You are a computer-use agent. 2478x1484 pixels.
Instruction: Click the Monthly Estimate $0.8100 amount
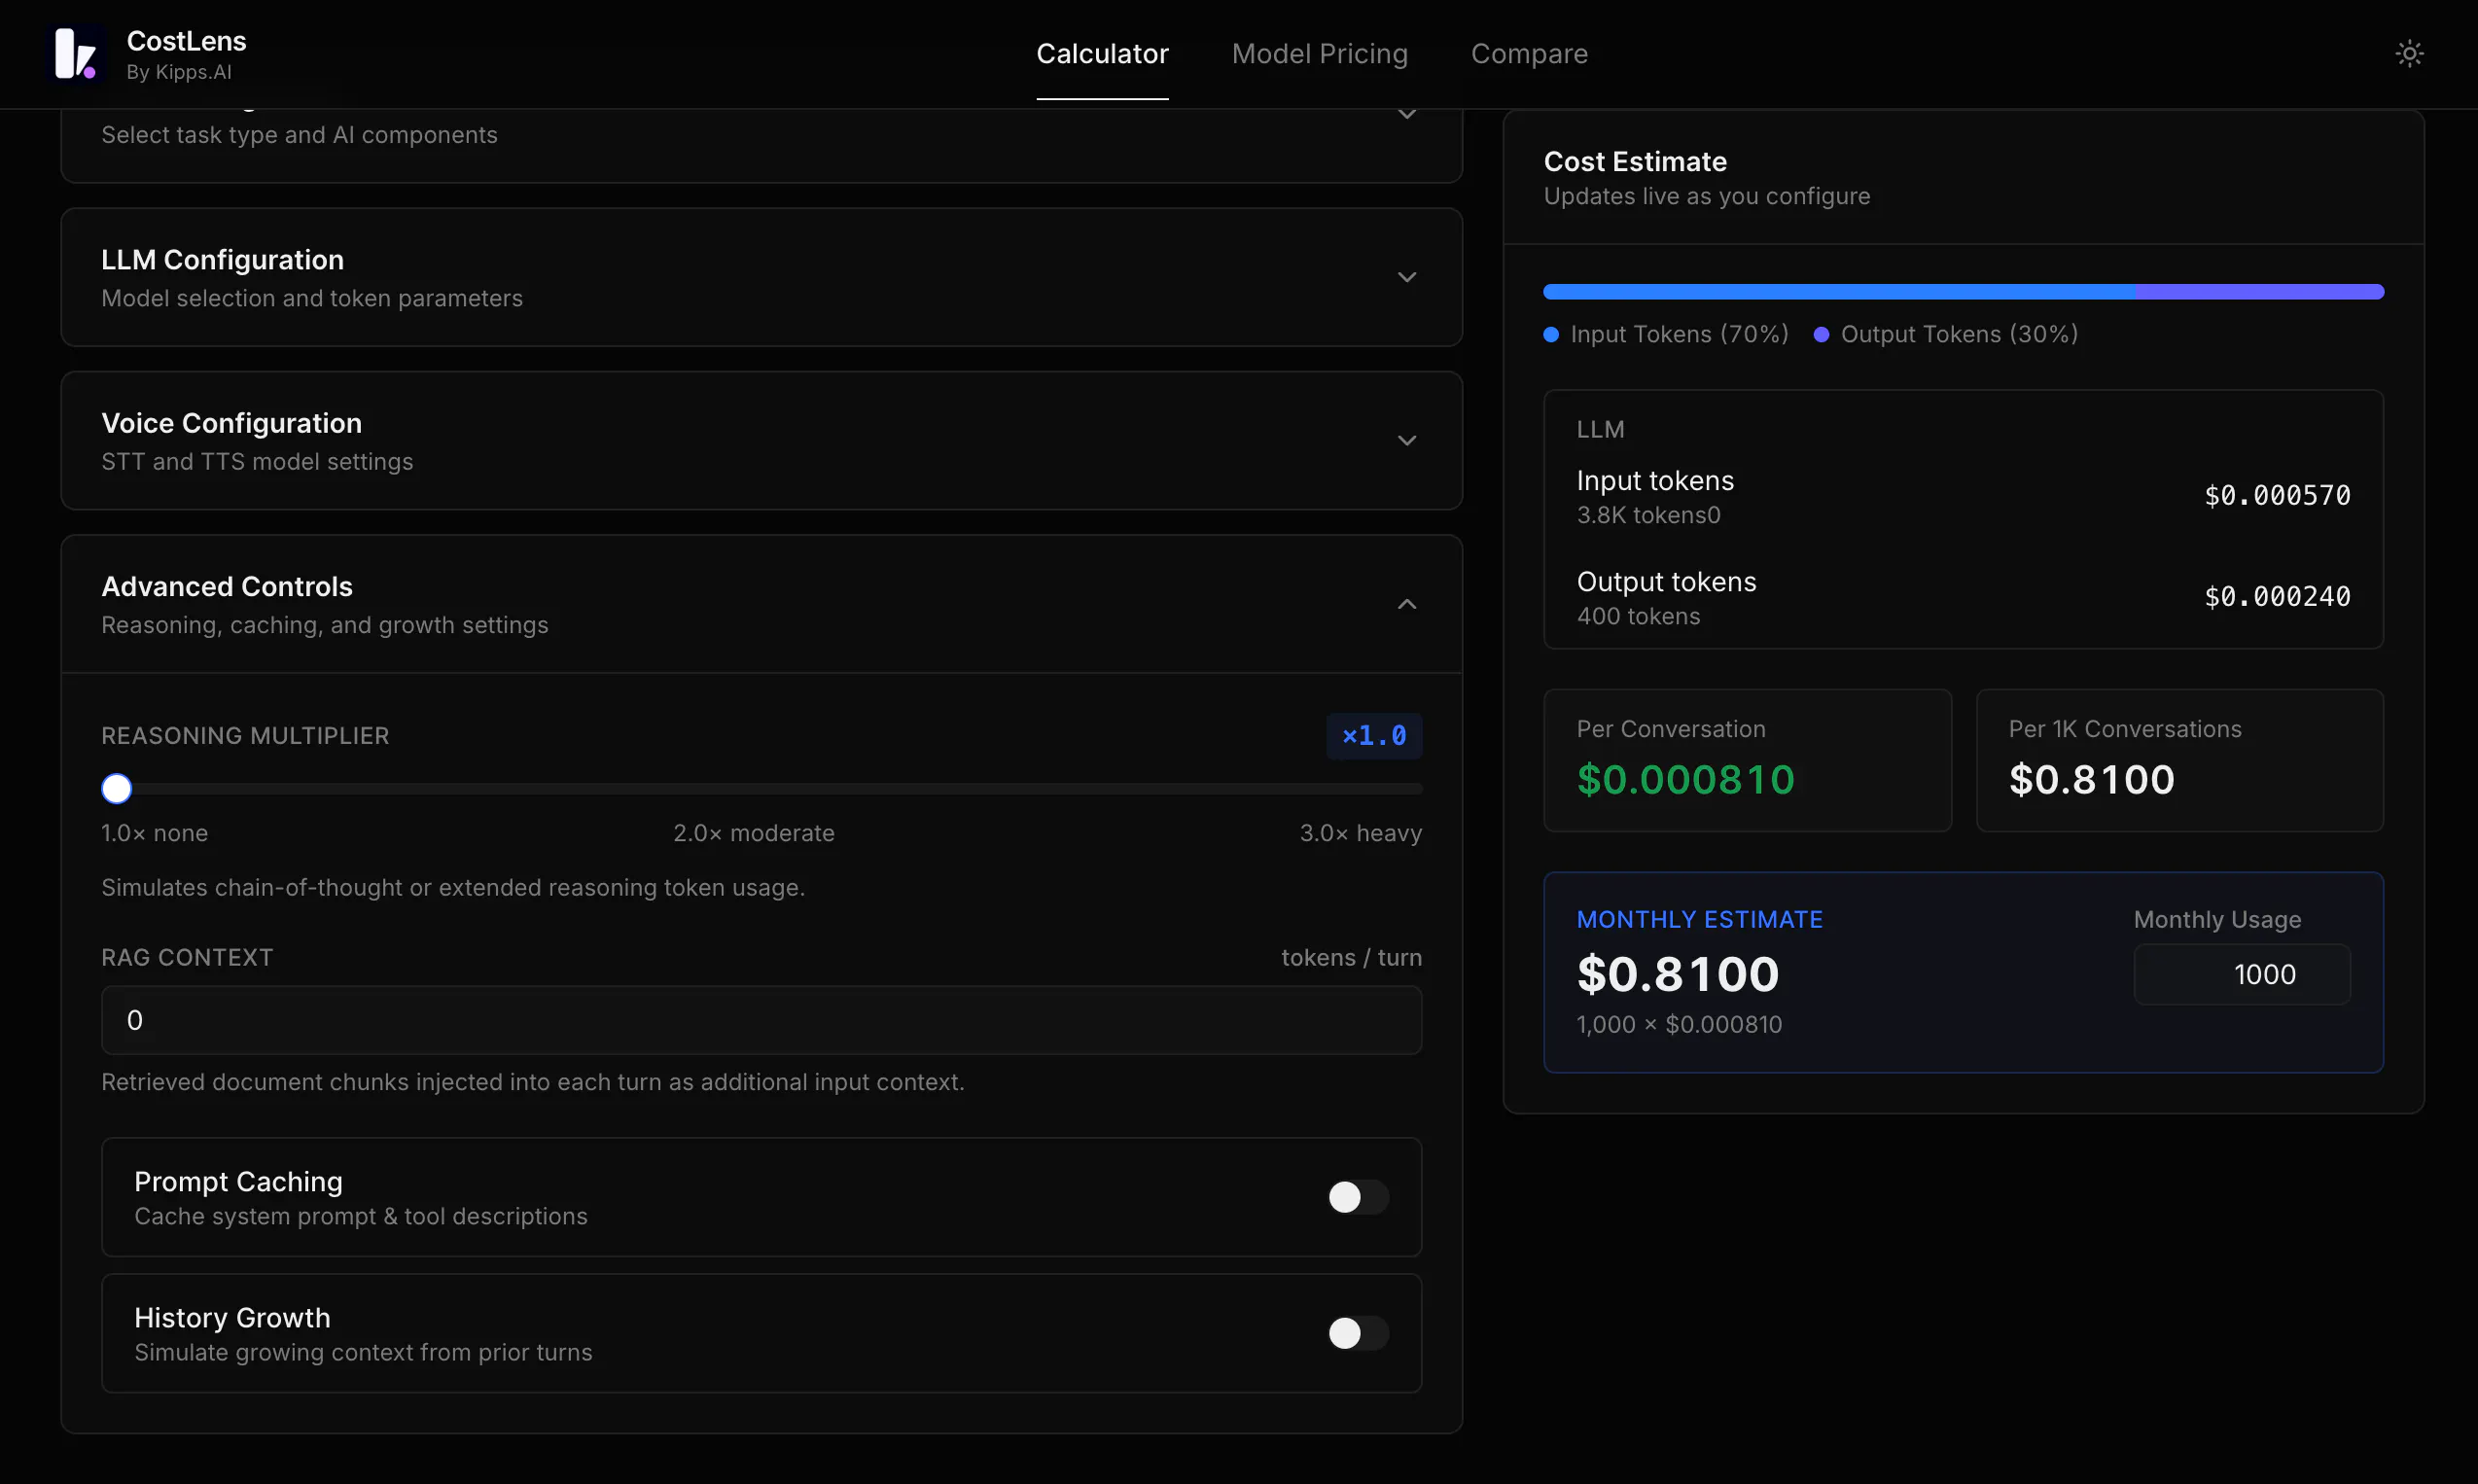(1677, 974)
